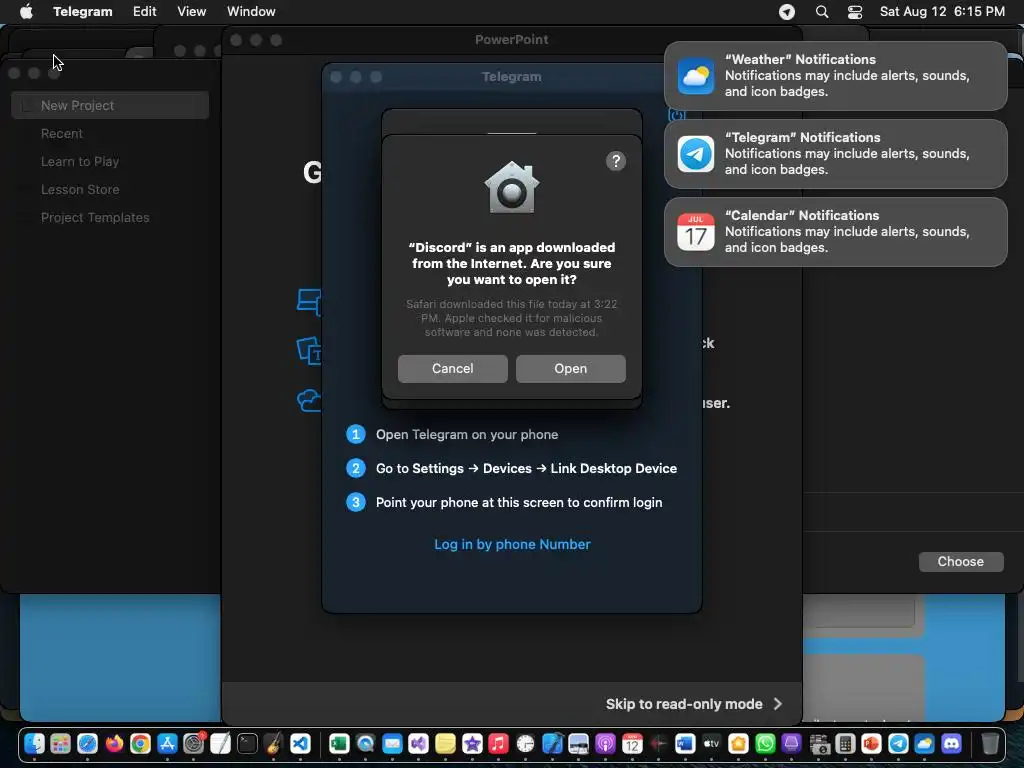Click the date and time in menu bar
Image resolution: width=1024 pixels, height=768 pixels.
click(x=942, y=12)
